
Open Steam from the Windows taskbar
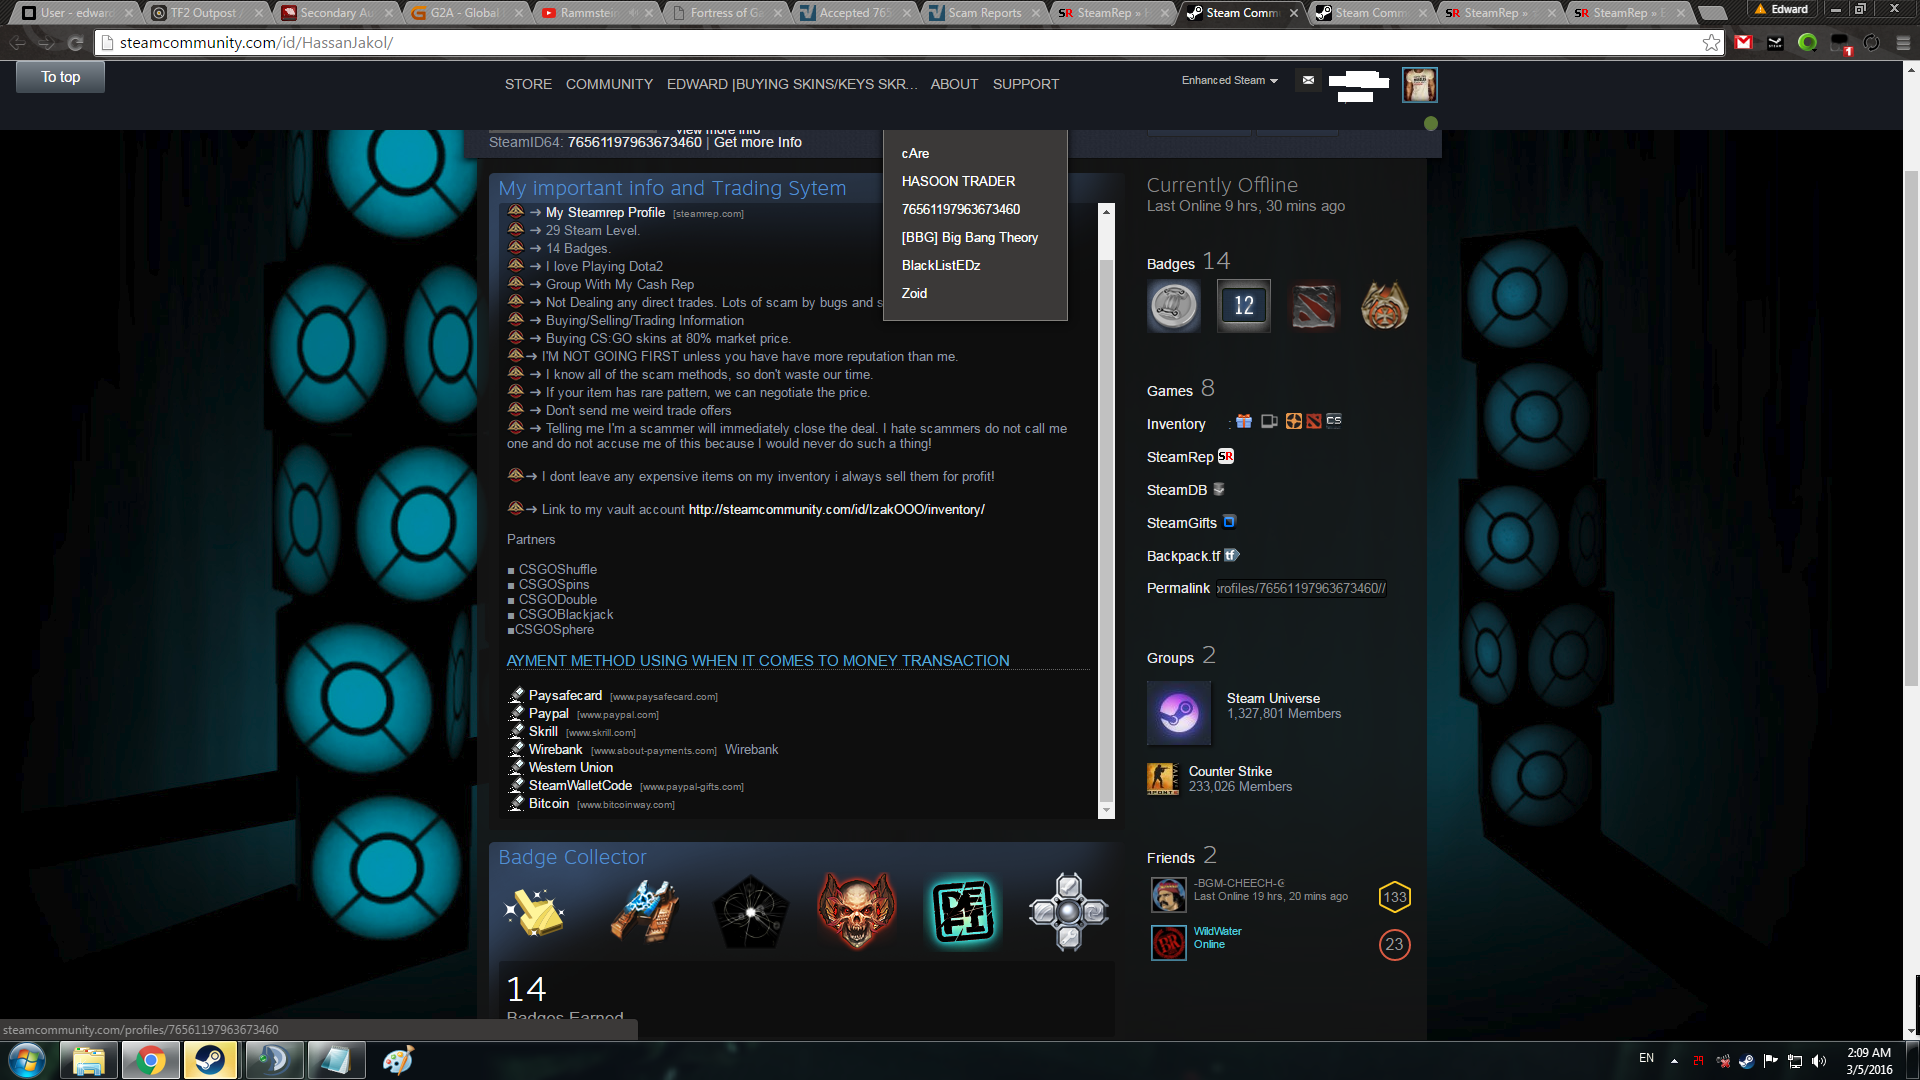pos(210,1060)
